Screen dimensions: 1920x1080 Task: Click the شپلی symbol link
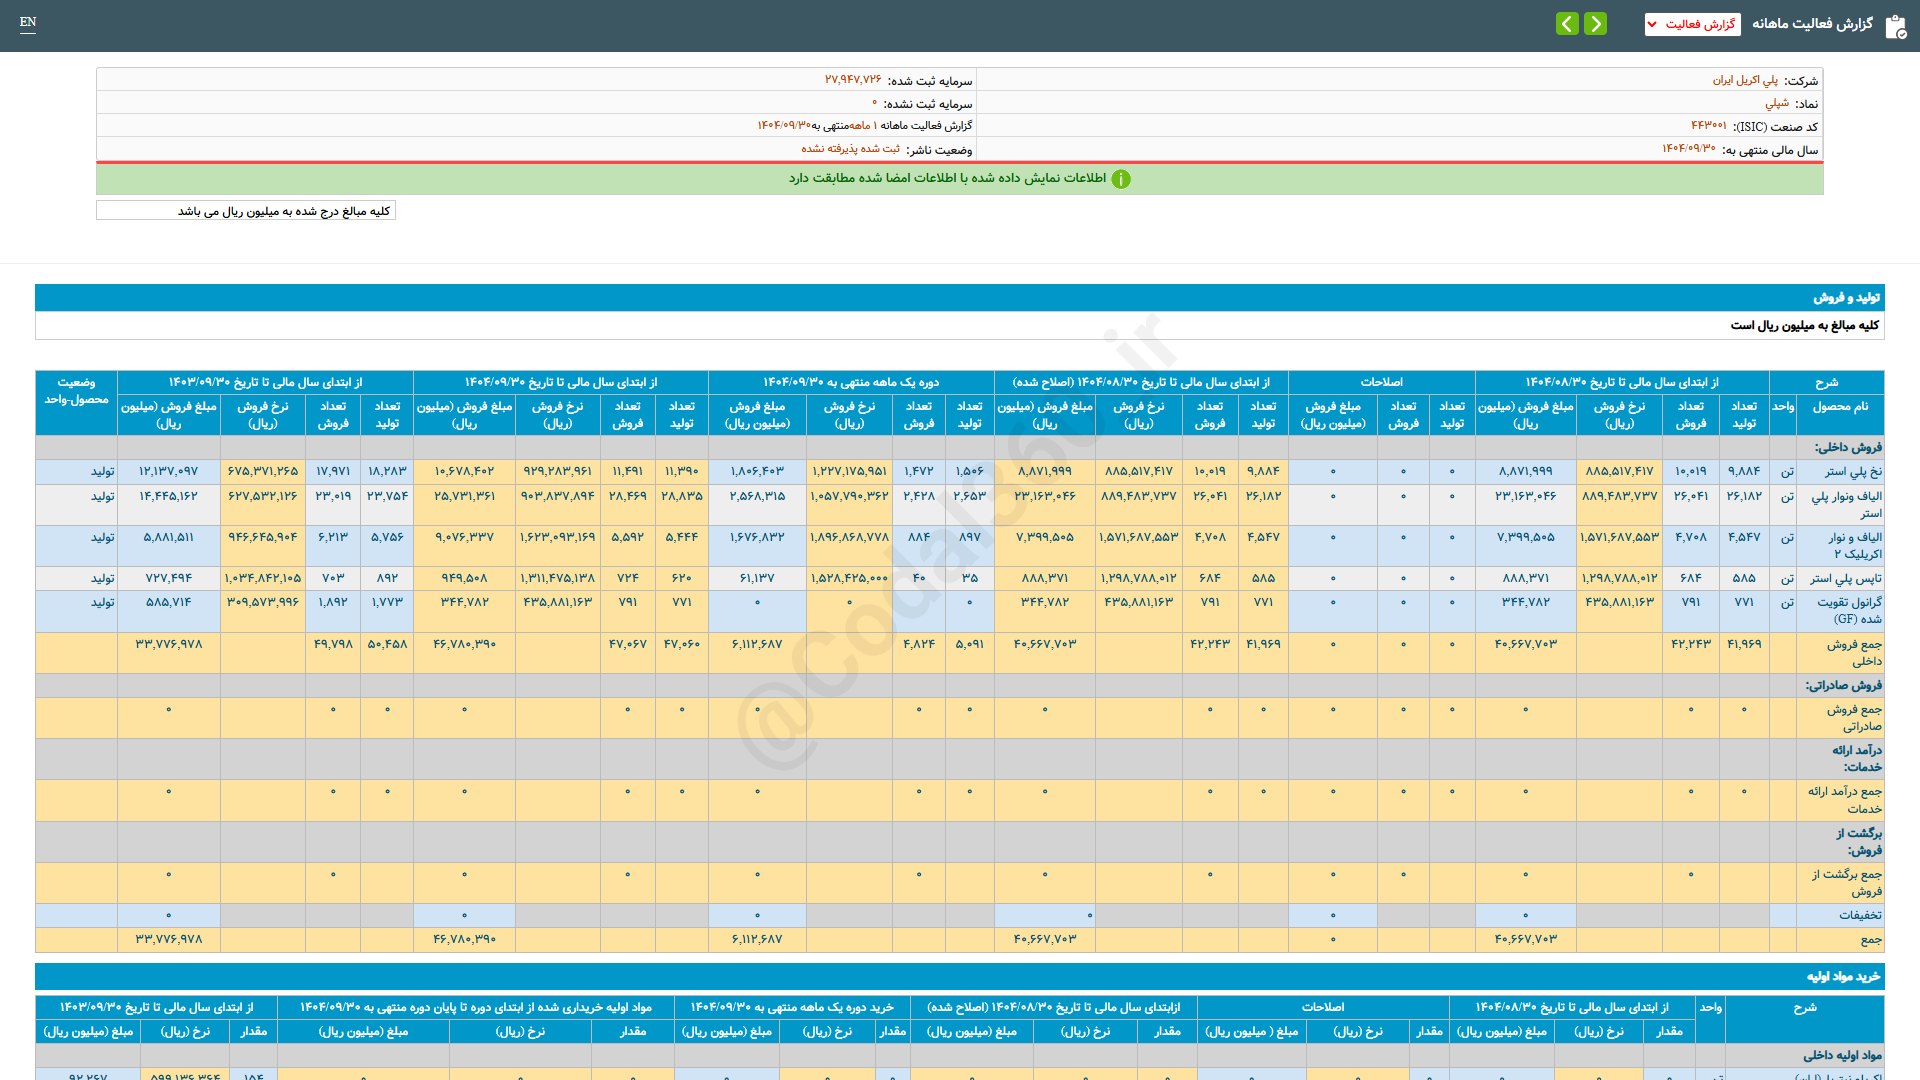[1776, 103]
